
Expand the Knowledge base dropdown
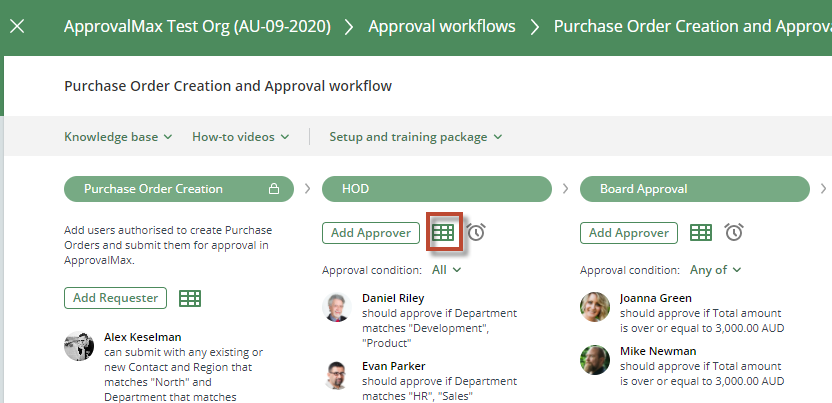pos(118,137)
